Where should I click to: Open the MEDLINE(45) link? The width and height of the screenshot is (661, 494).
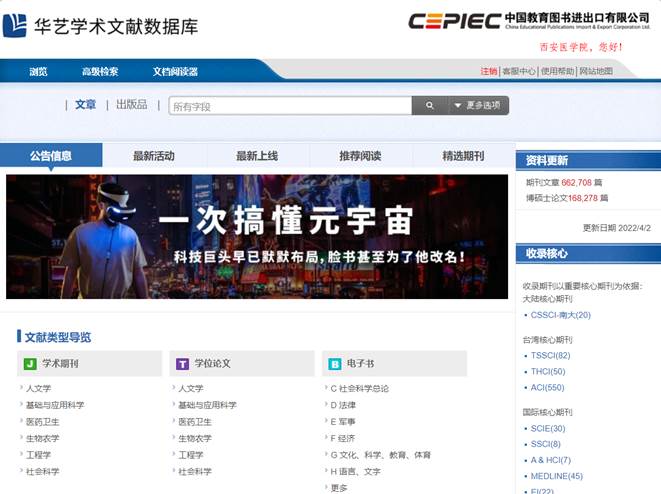[x=557, y=476]
